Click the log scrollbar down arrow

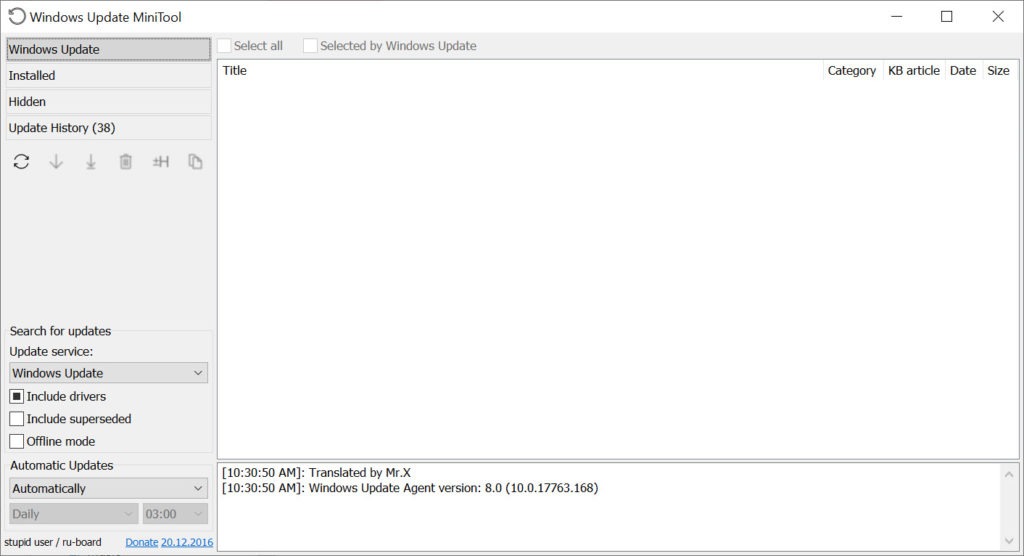(1009, 541)
